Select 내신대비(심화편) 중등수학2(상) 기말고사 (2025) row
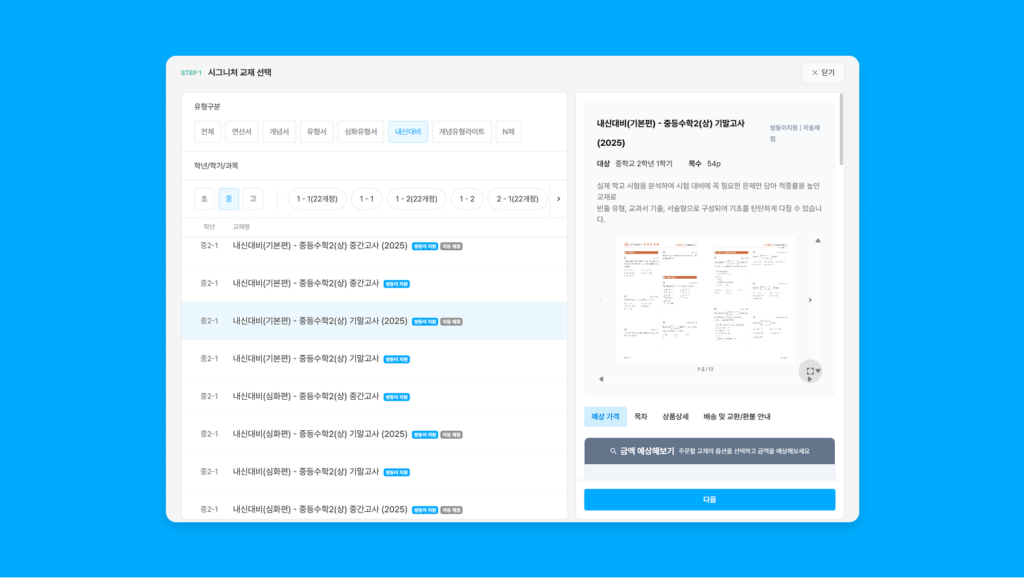This screenshot has height=578, width=1024. point(374,434)
